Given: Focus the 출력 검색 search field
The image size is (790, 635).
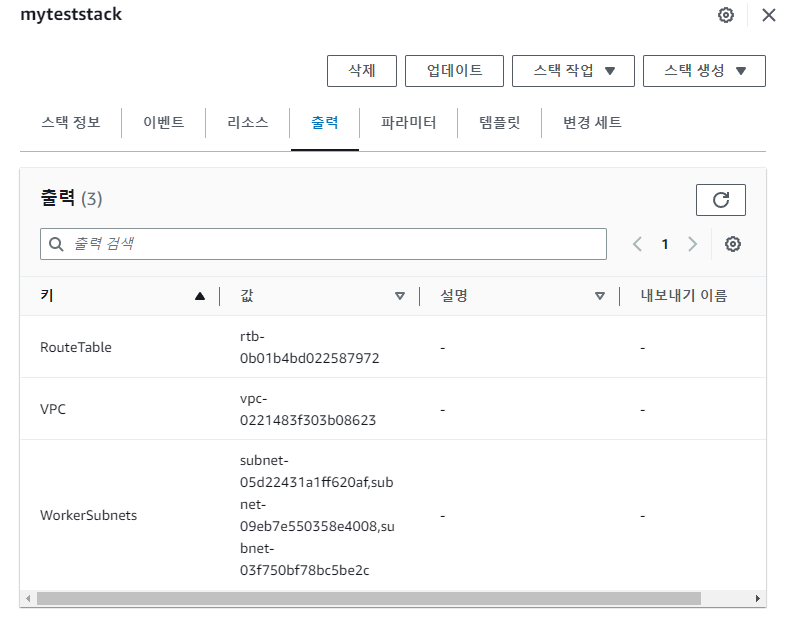Looking at the screenshot, I should (x=323, y=244).
